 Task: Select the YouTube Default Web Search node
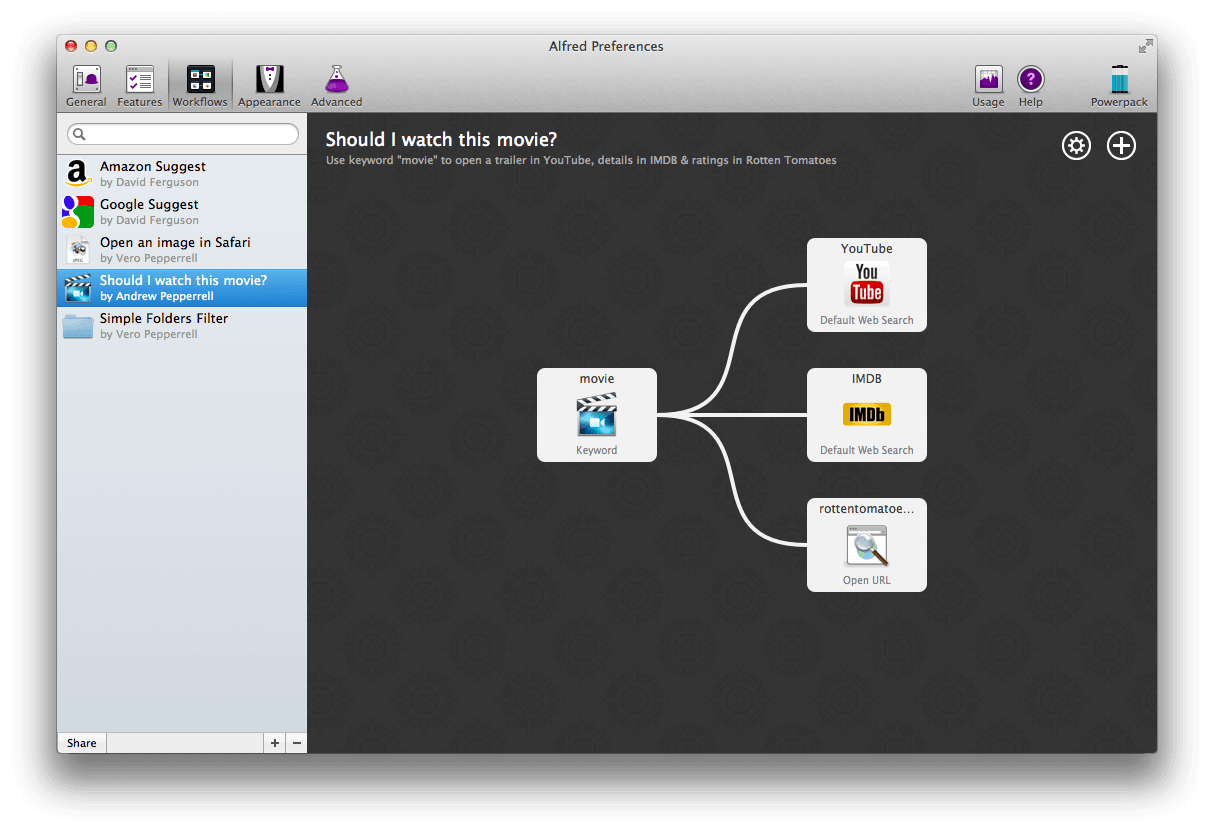pyautogui.click(x=866, y=285)
